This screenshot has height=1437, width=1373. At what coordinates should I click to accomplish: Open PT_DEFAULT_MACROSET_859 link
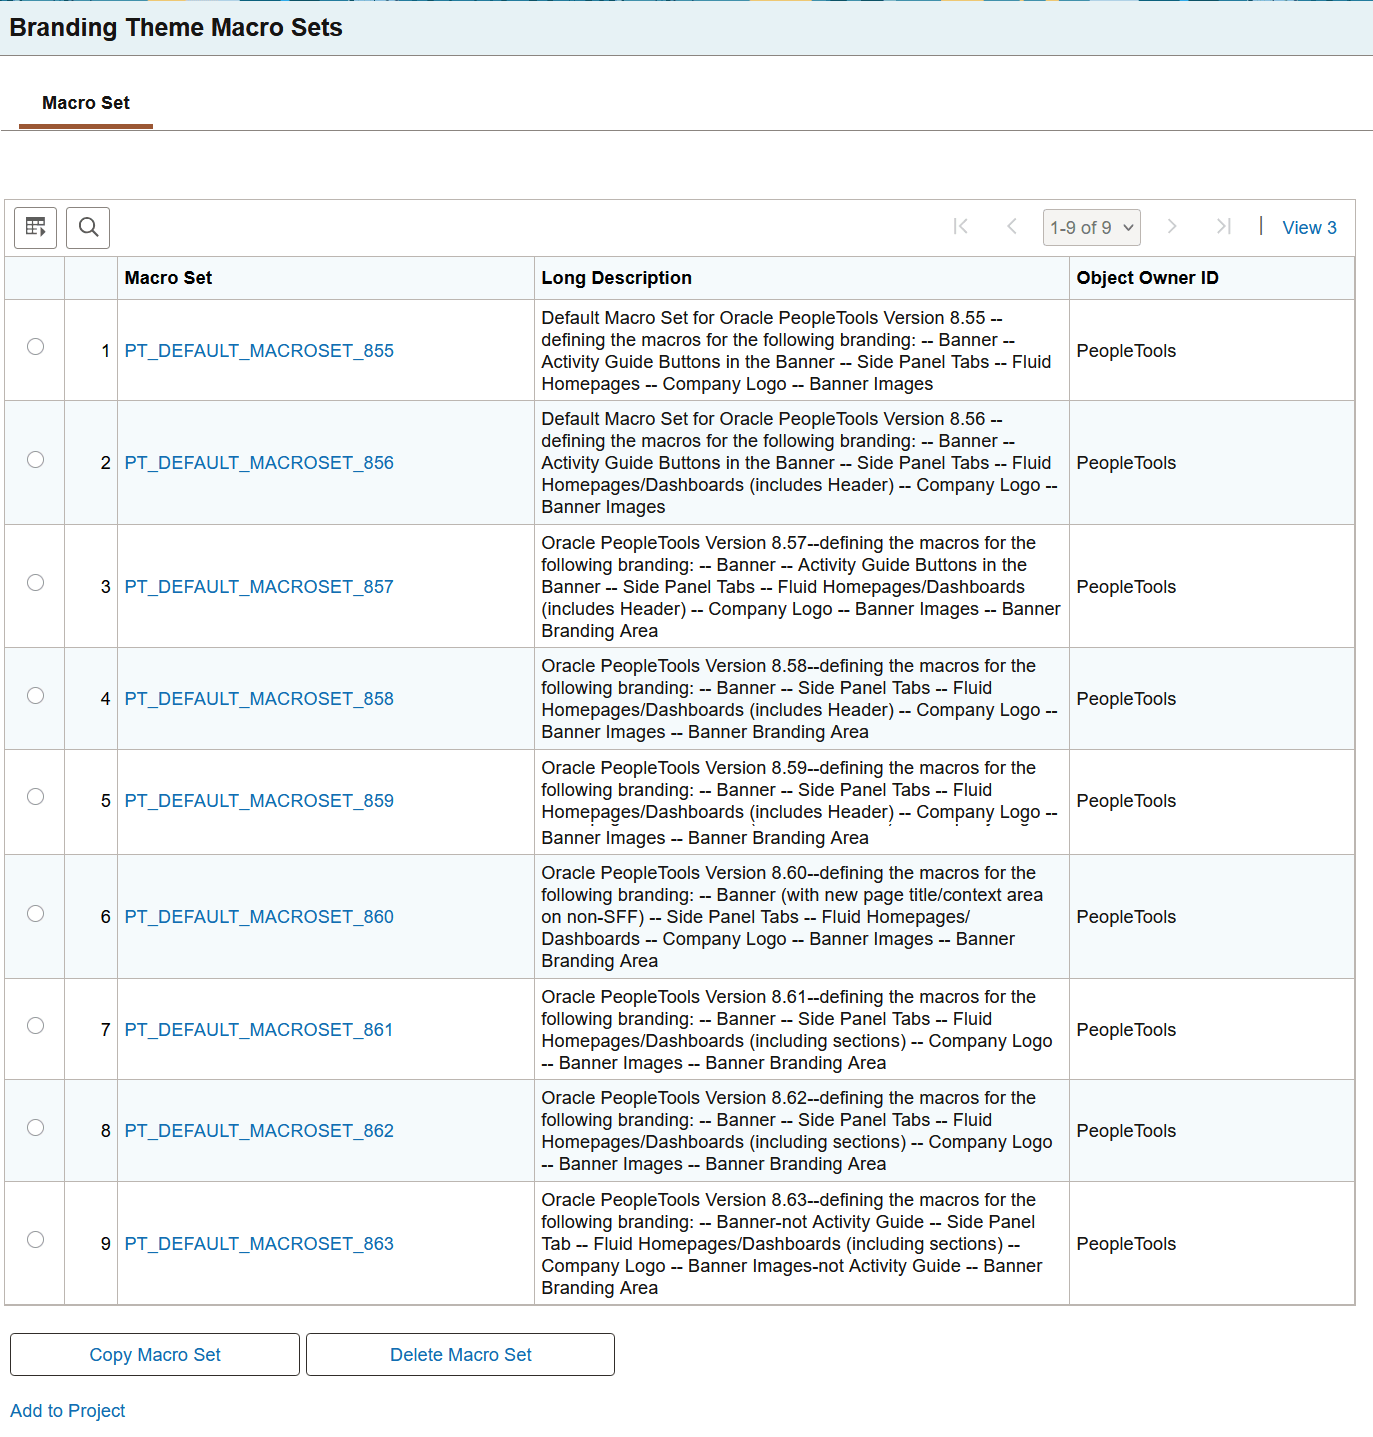coord(259,801)
